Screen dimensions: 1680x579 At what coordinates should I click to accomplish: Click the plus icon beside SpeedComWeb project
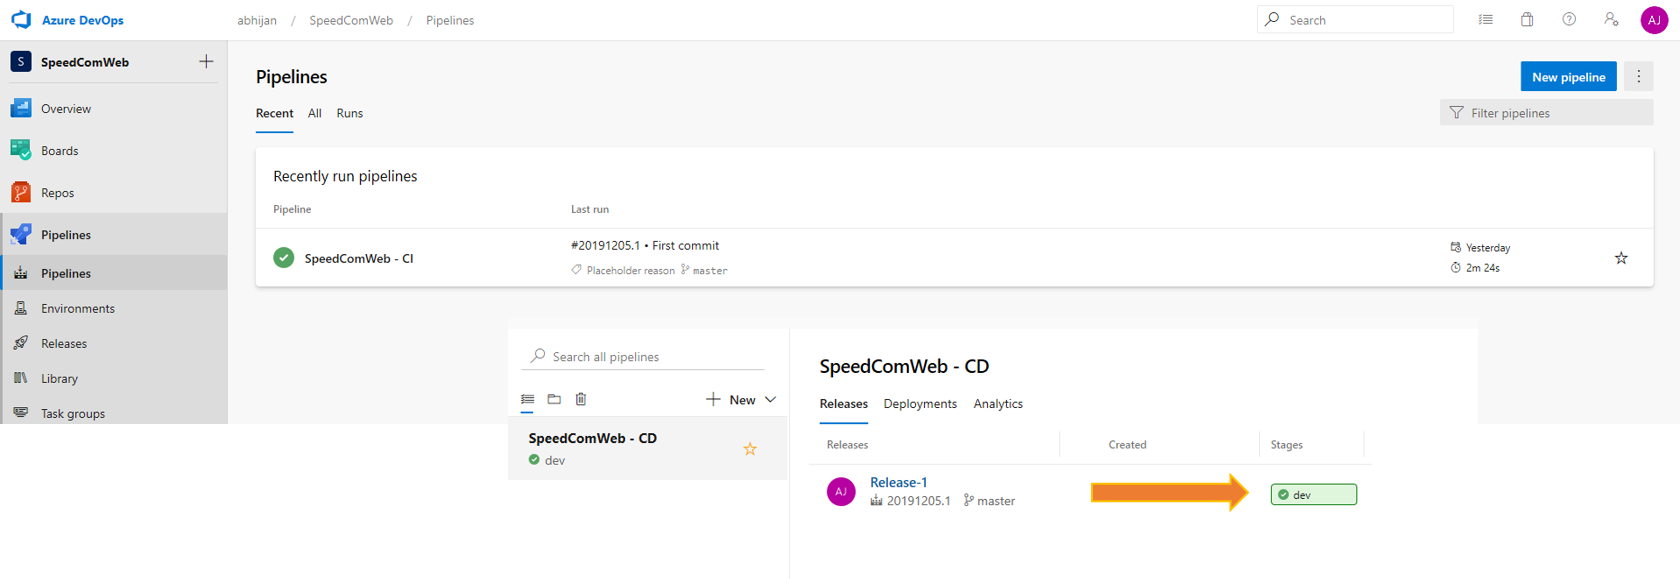click(x=206, y=62)
